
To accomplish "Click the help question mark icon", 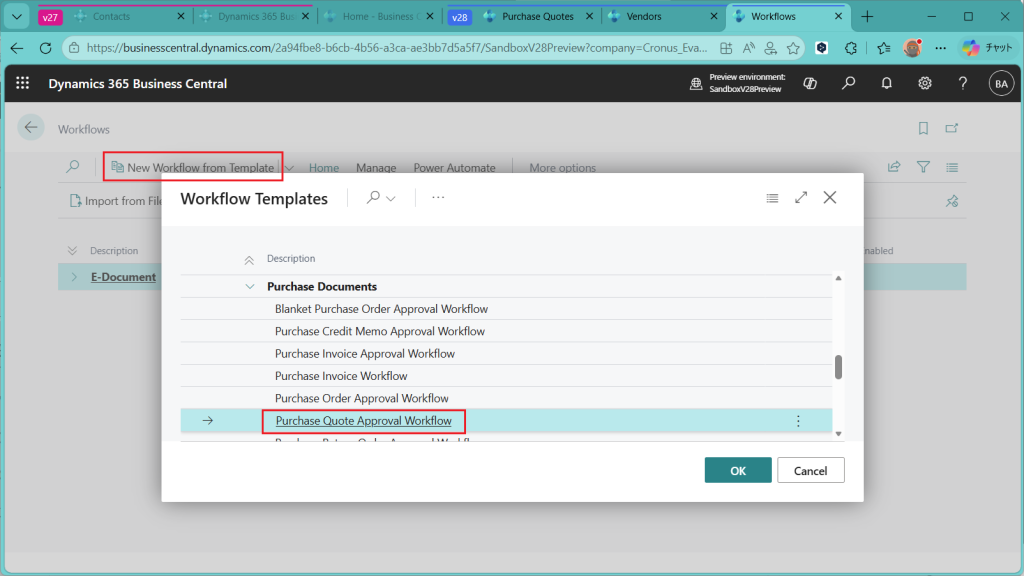I will click(963, 84).
